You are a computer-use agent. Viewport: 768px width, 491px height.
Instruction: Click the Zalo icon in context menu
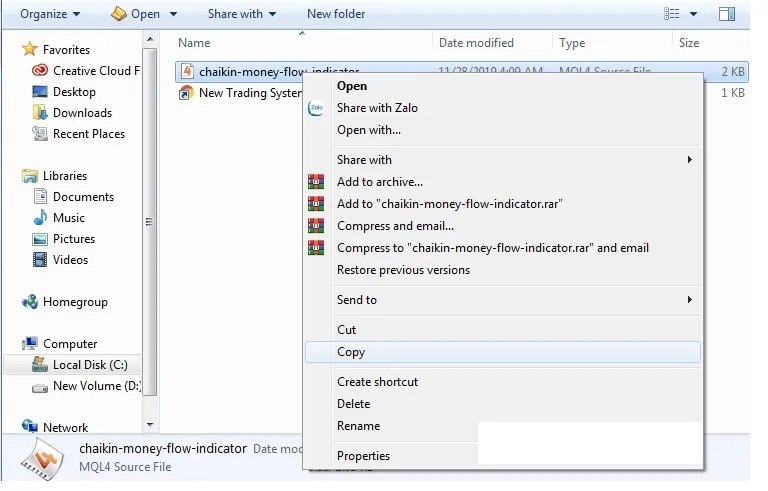click(x=316, y=107)
